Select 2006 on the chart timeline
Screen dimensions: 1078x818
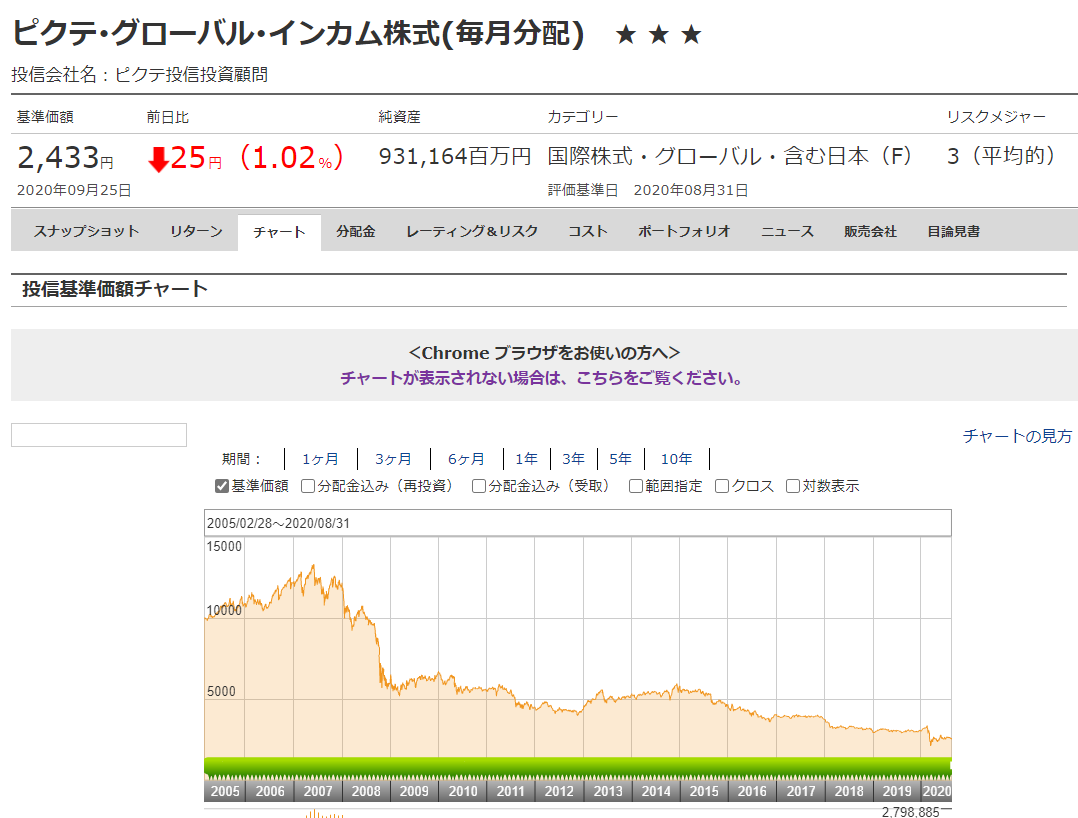pyautogui.click(x=270, y=791)
